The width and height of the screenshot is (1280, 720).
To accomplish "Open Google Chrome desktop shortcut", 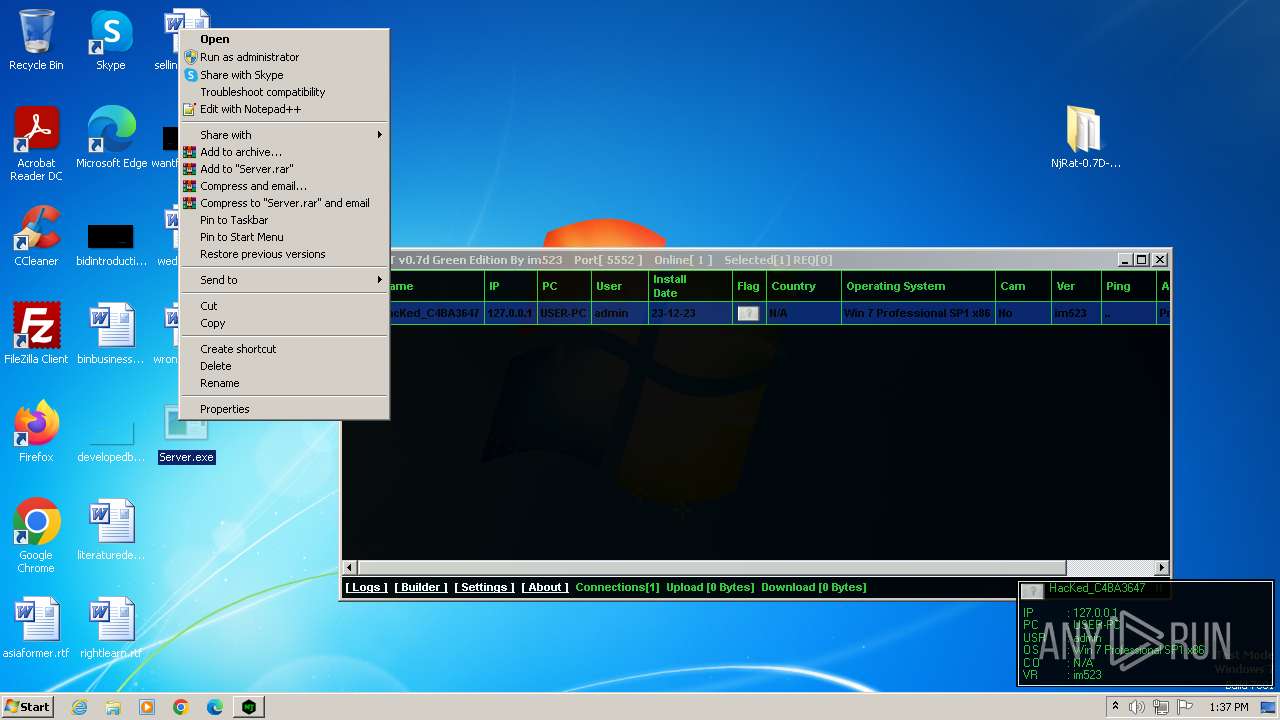I will click(36, 535).
